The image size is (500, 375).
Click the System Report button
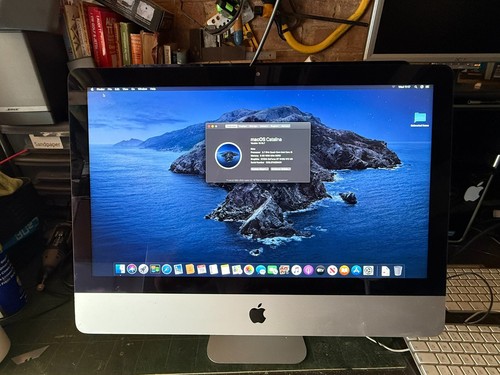(x=260, y=169)
